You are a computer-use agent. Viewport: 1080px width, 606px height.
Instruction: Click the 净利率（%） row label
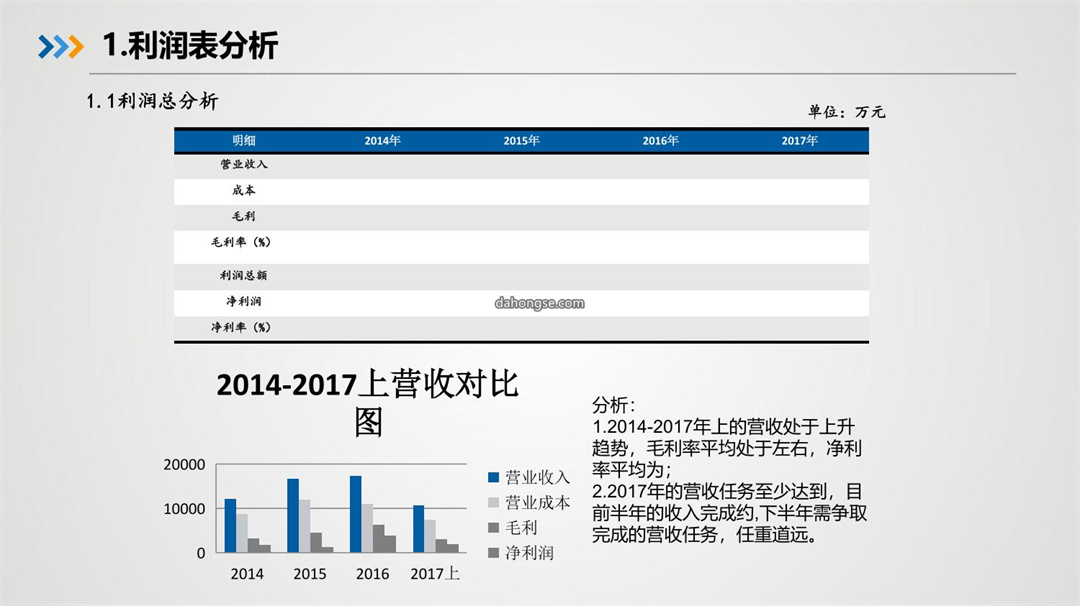pos(241,327)
